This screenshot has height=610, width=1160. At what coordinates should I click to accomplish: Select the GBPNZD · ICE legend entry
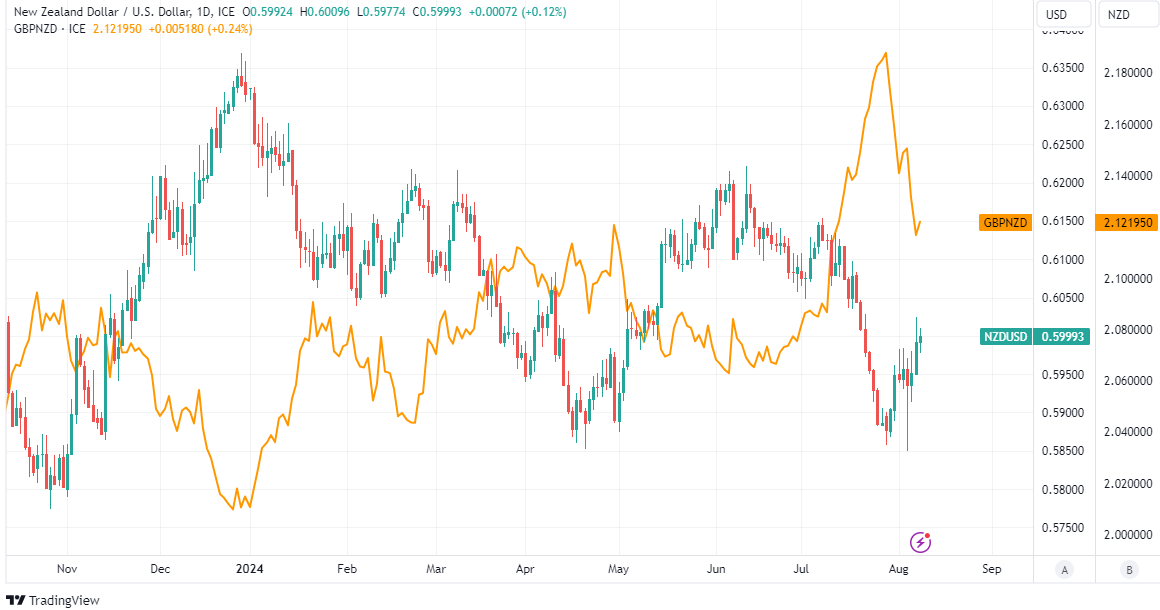pos(50,29)
